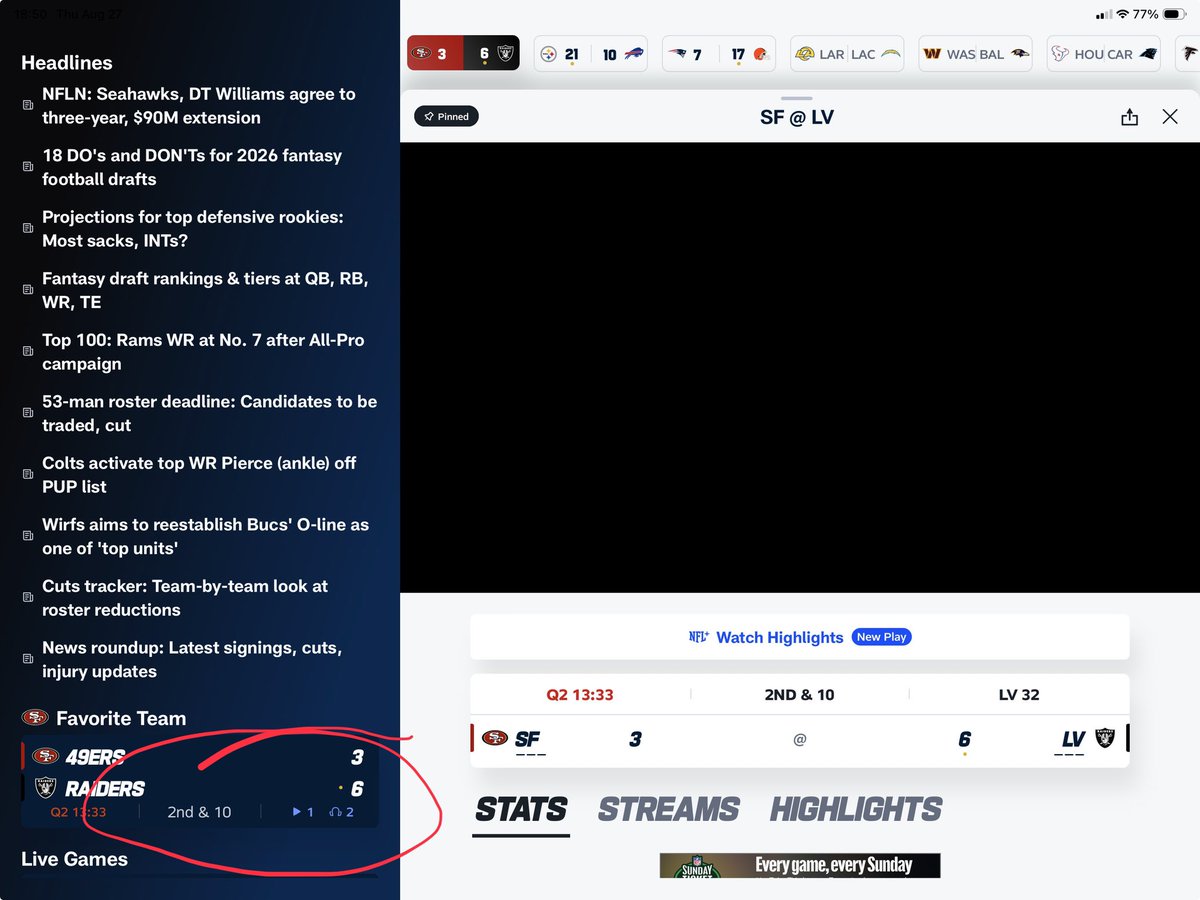Tap the drag handle above SF @ LV
The width and height of the screenshot is (1200, 900).
pos(796,97)
